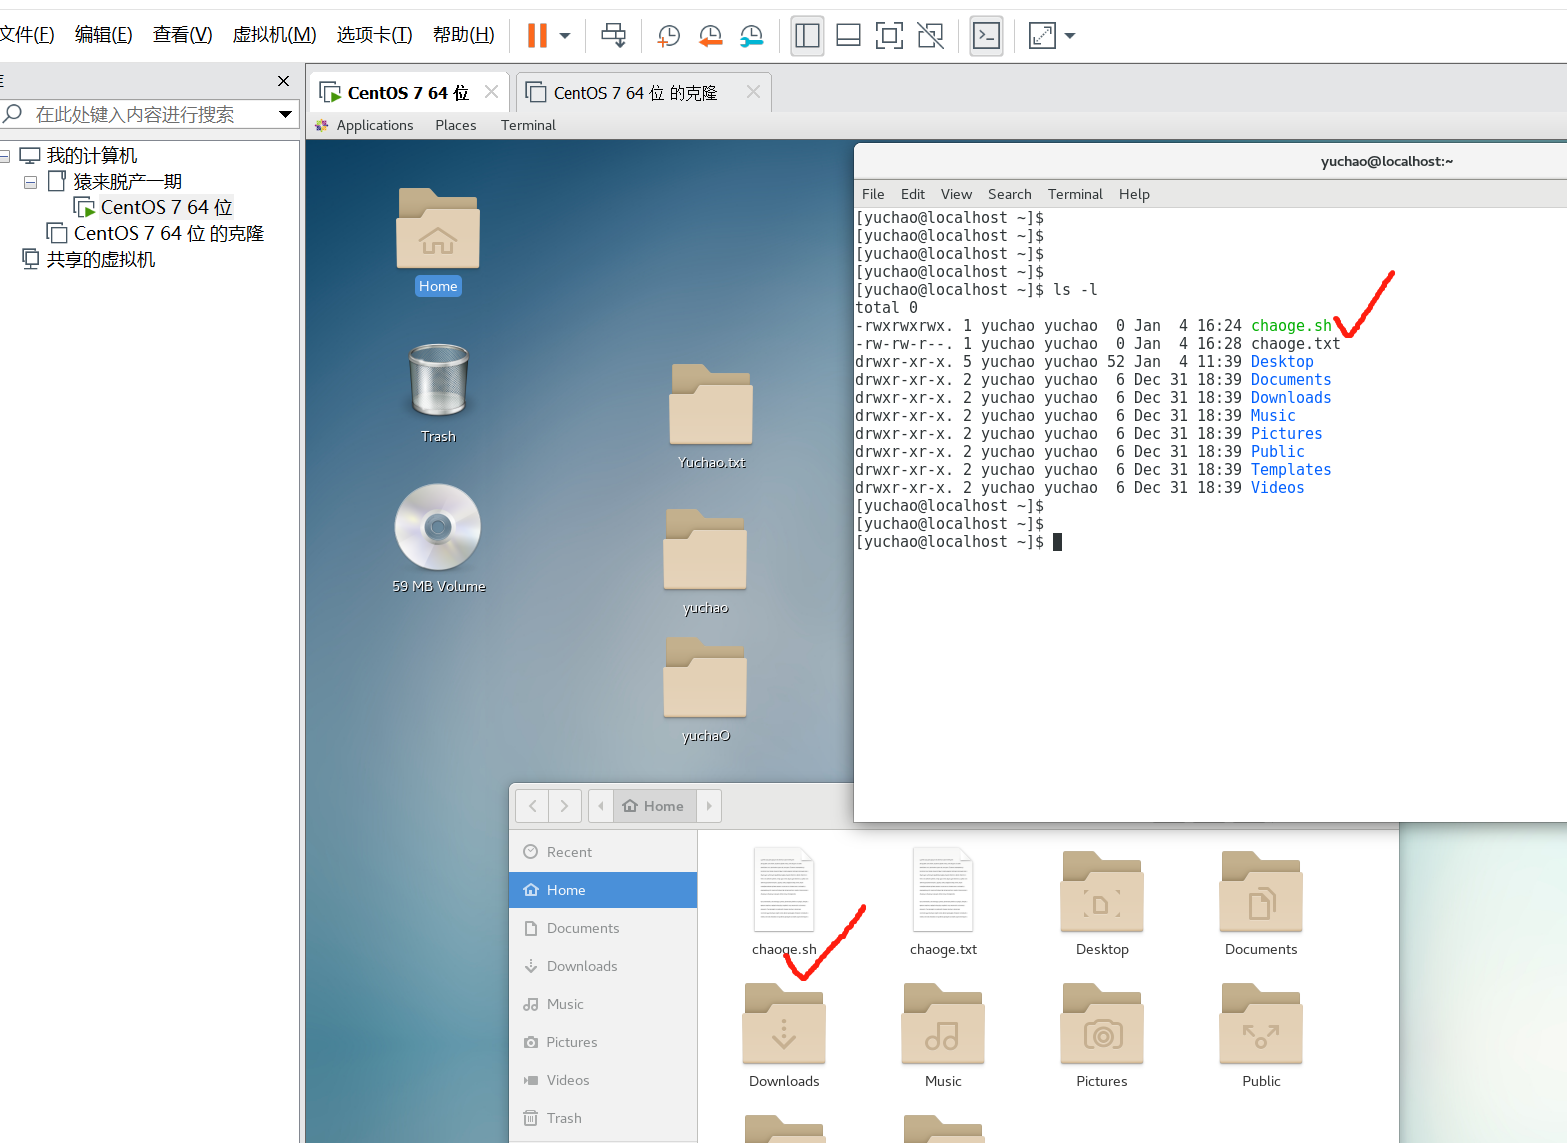Click the orange pause virtual machine button
Viewport: 1567px width, 1143px height.
point(537,36)
